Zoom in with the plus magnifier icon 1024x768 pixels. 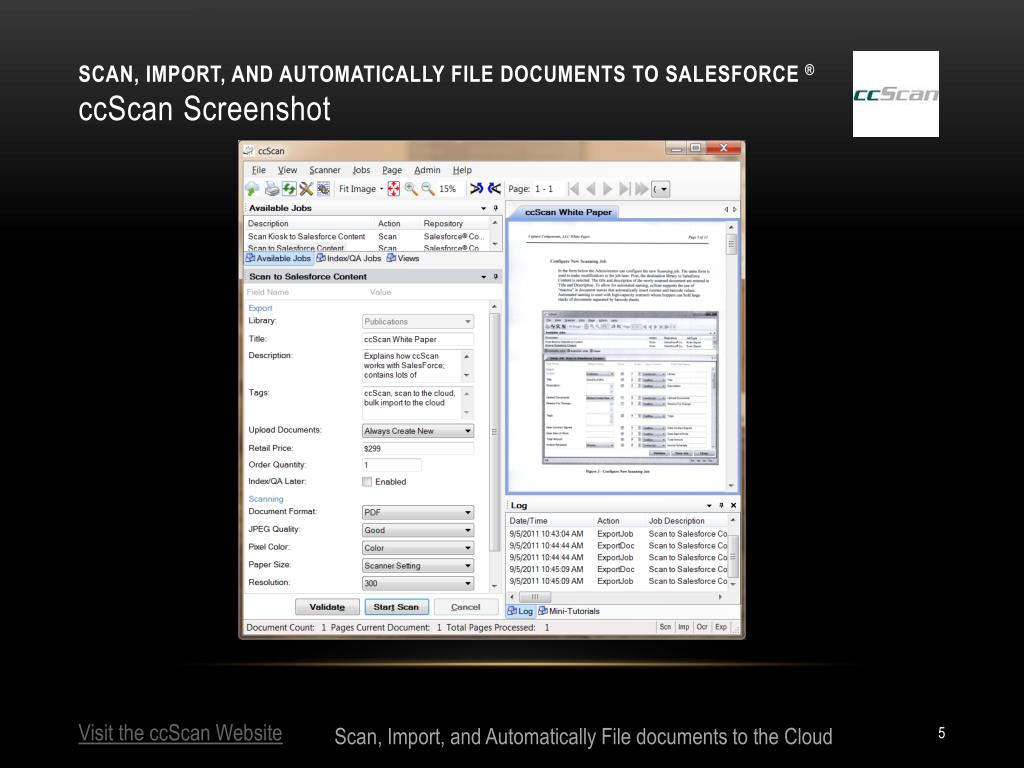(x=411, y=189)
